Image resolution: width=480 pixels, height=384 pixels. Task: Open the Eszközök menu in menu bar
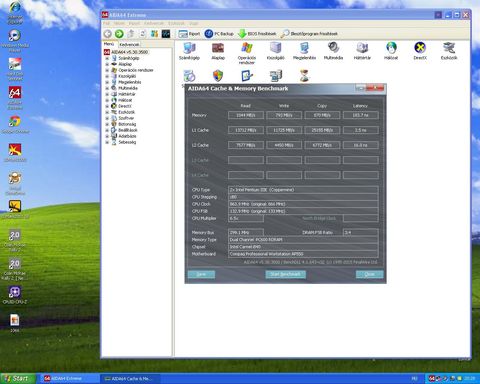point(176,23)
